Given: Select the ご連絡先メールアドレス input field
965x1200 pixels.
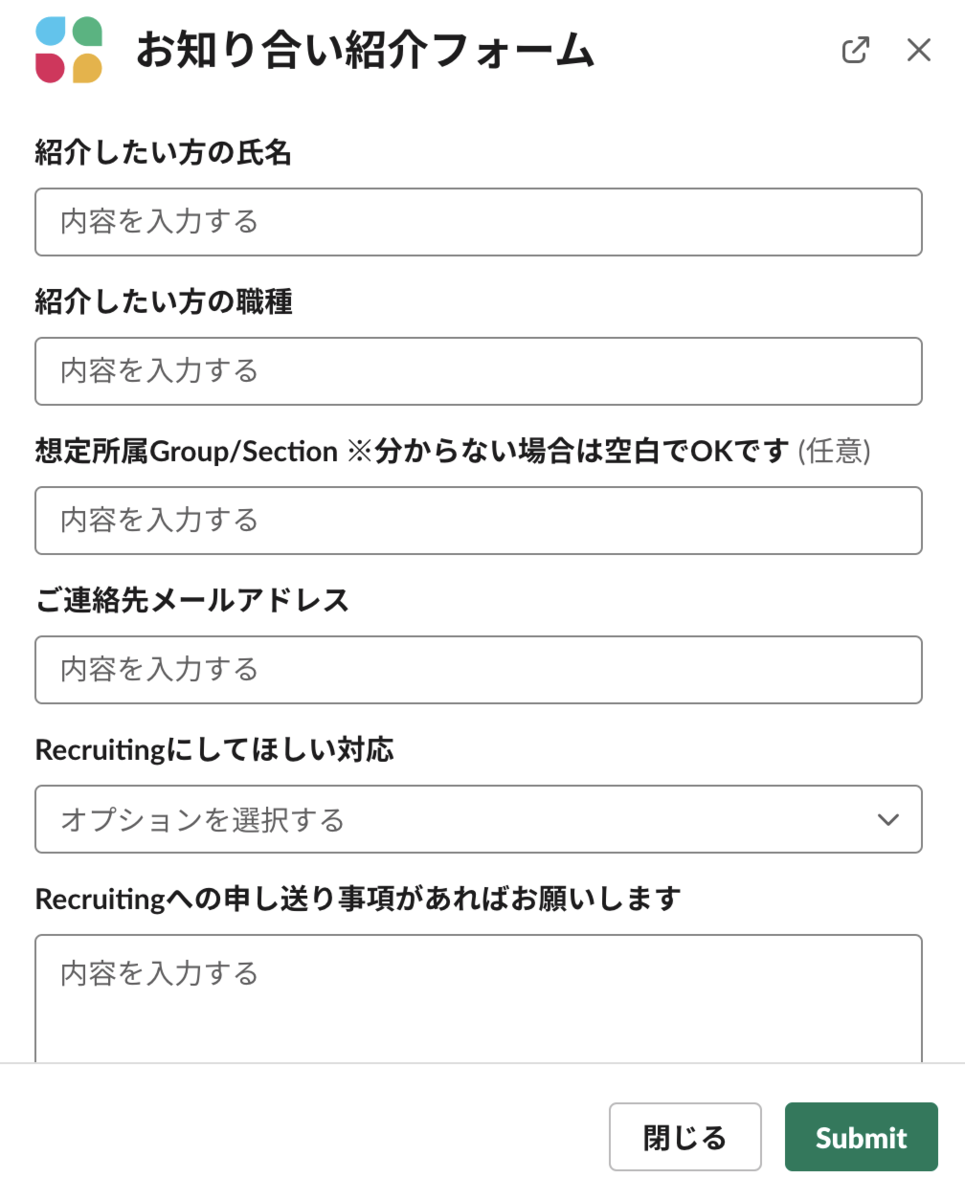Looking at the screenshot, I should [x=478, y=669].
